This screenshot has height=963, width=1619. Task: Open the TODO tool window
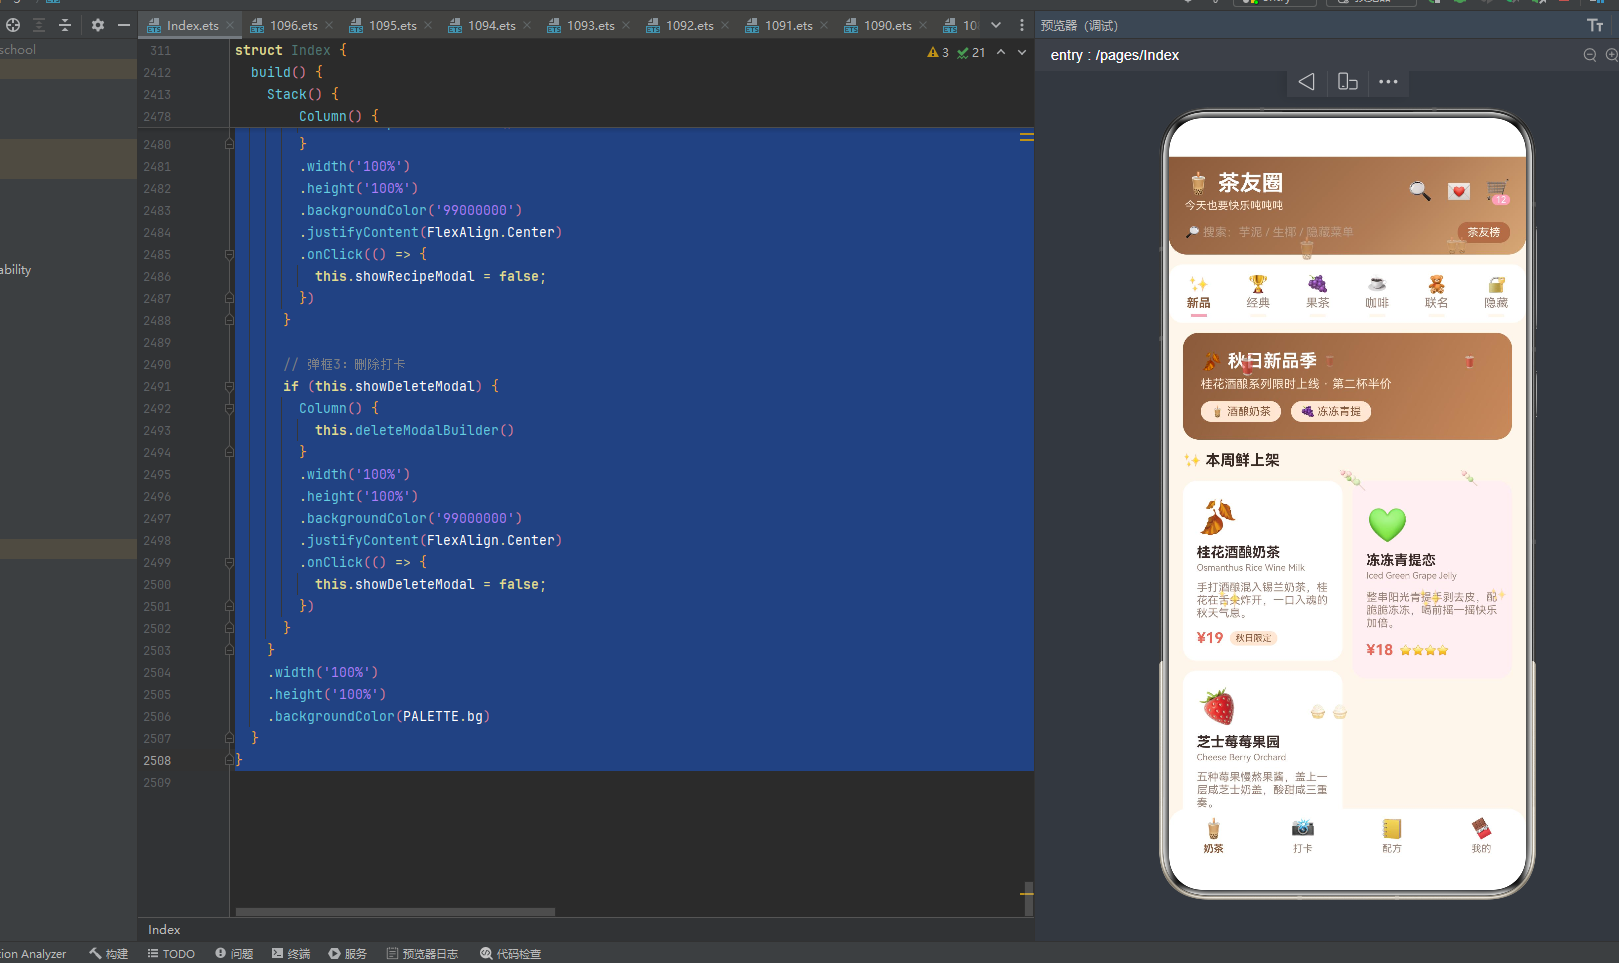point(171,954)
